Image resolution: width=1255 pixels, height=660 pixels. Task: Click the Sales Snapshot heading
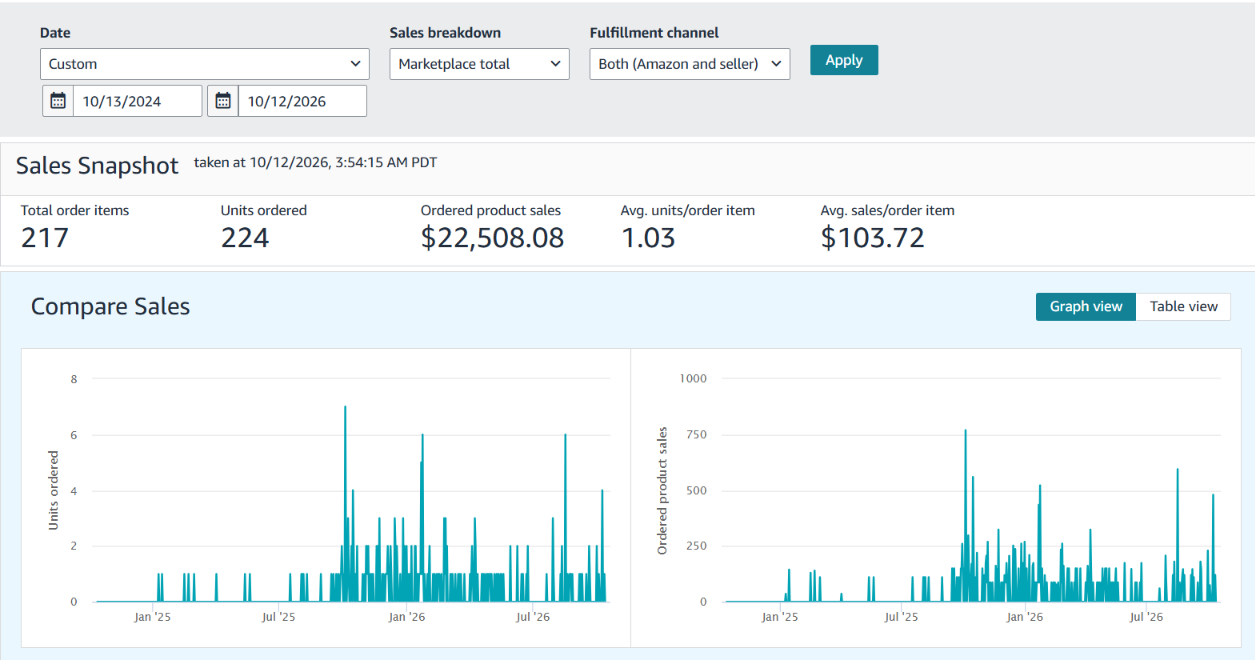(x=97, y=166)
